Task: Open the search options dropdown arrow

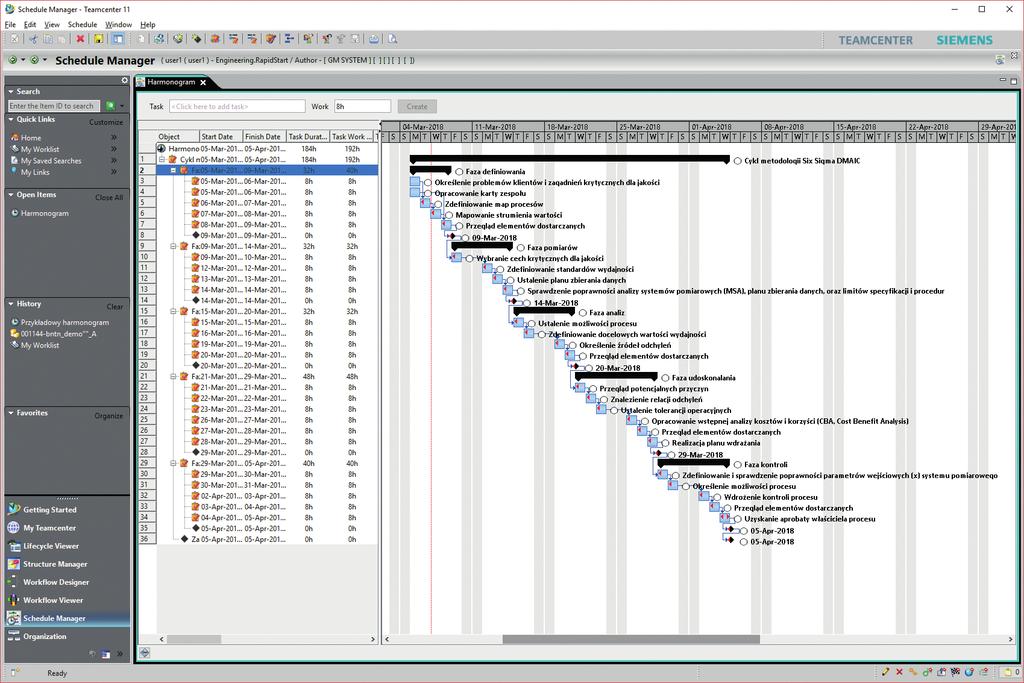Action: point(122,106)
